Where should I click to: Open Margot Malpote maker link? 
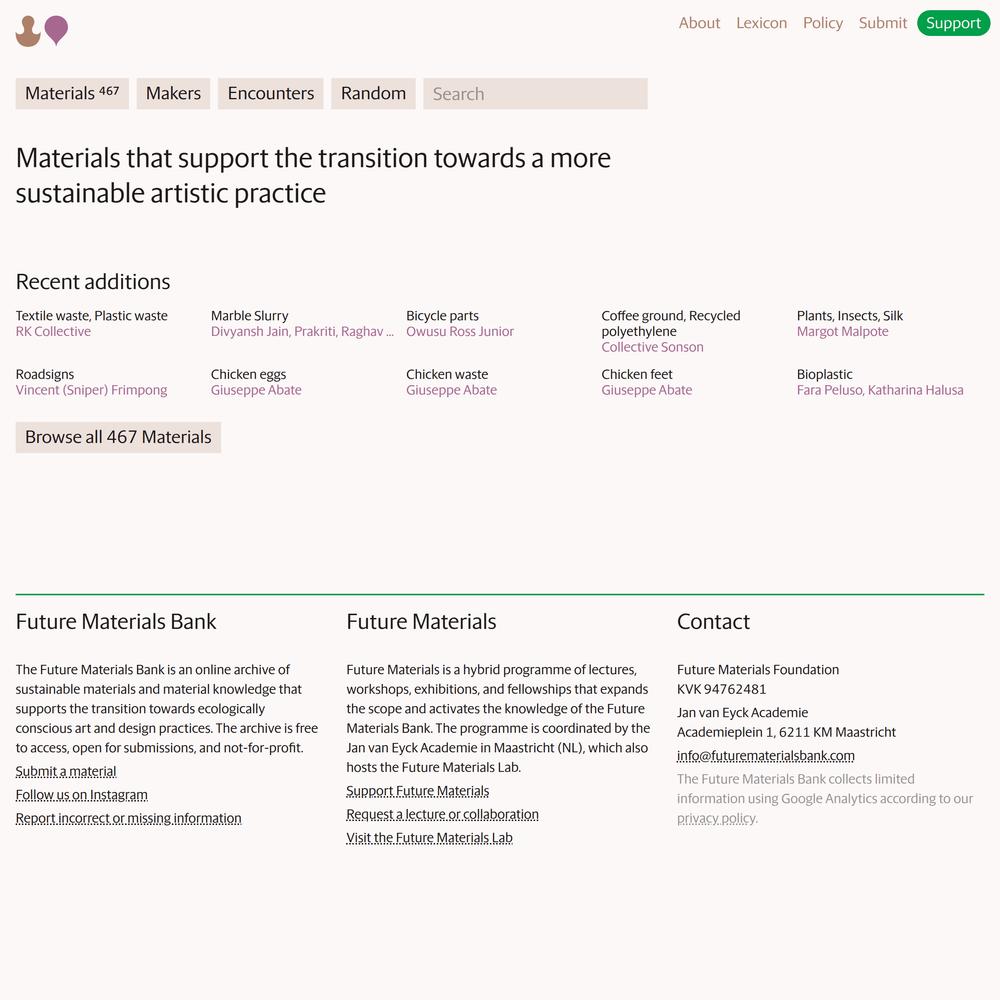click(x=842, y=332)
